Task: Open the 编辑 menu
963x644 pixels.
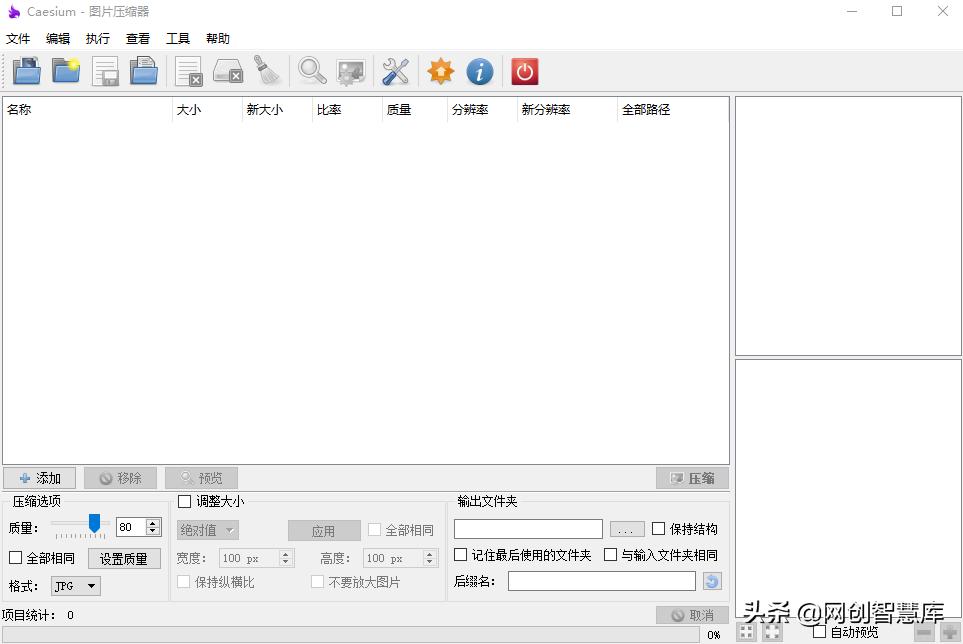Action: [58, 39]
